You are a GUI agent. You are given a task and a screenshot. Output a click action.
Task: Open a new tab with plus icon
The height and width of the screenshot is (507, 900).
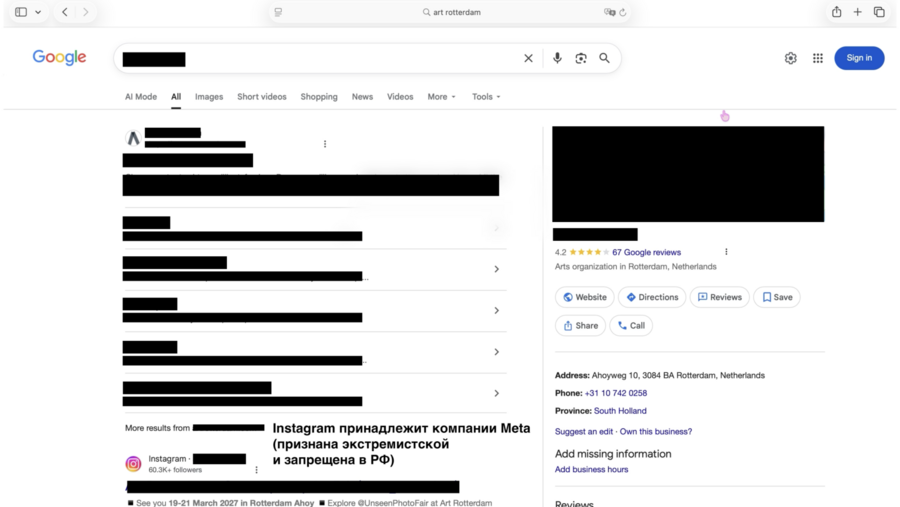tap(858, 12)
